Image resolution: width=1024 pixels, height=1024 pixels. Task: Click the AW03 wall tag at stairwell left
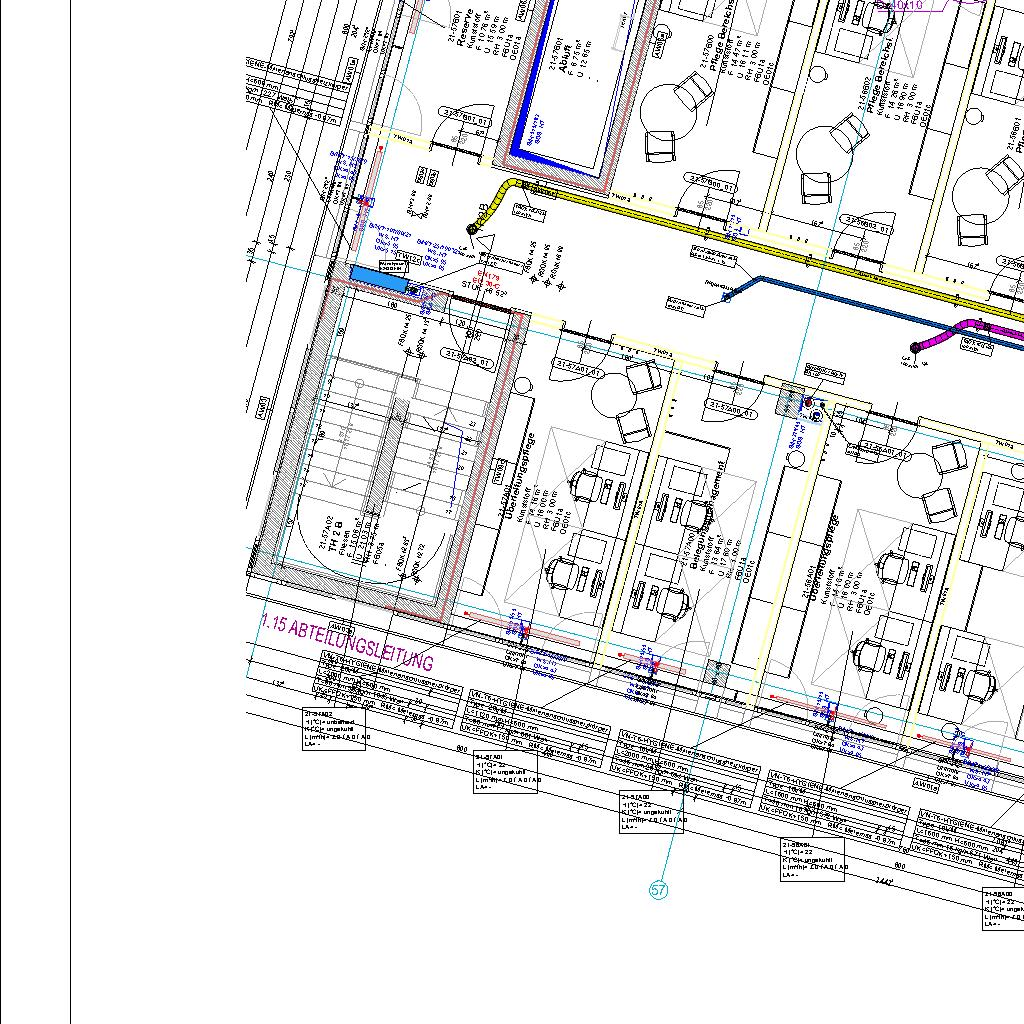pos(261,408)
